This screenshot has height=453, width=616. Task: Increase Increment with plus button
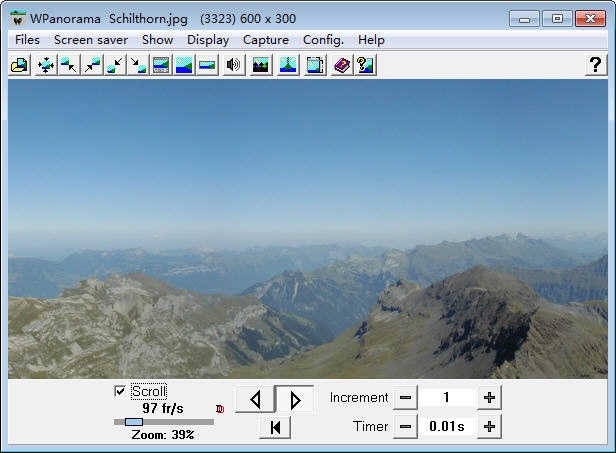489,398
